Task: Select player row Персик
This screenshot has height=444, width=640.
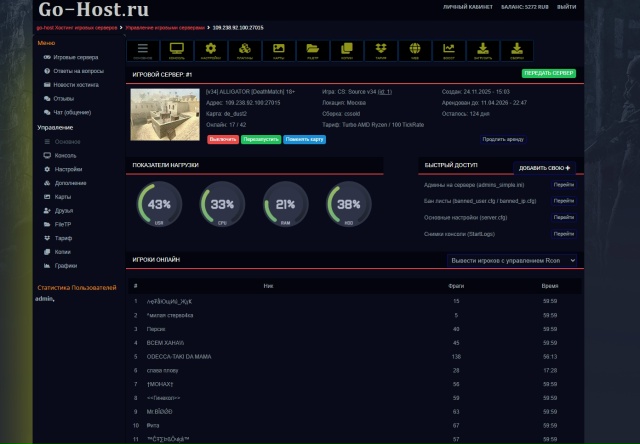Action: [x=355, y=329]
